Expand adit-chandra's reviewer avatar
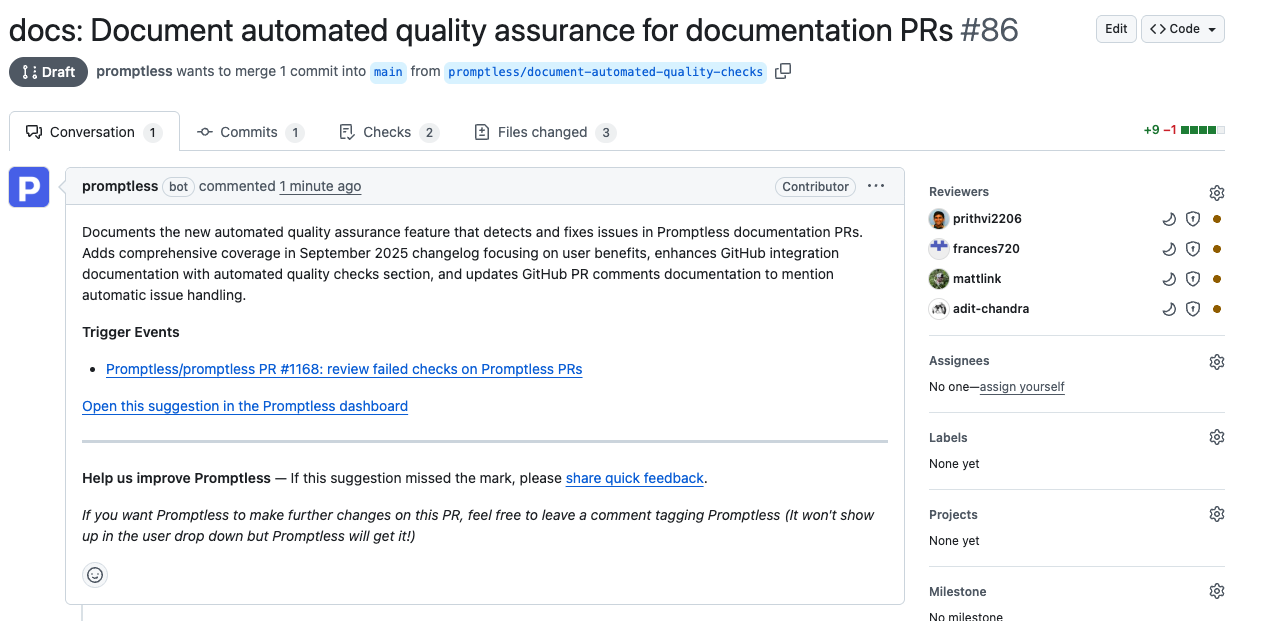 [x=938, y=308]
